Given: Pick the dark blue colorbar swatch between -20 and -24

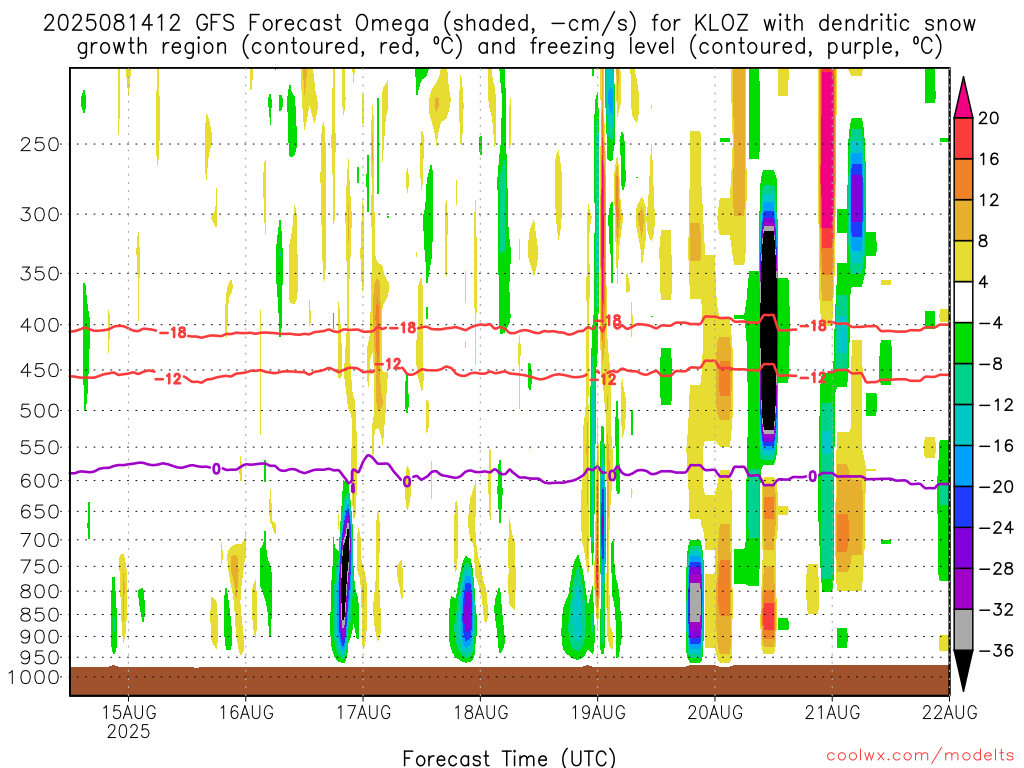Looking at the screenshot, I should 963,507.
